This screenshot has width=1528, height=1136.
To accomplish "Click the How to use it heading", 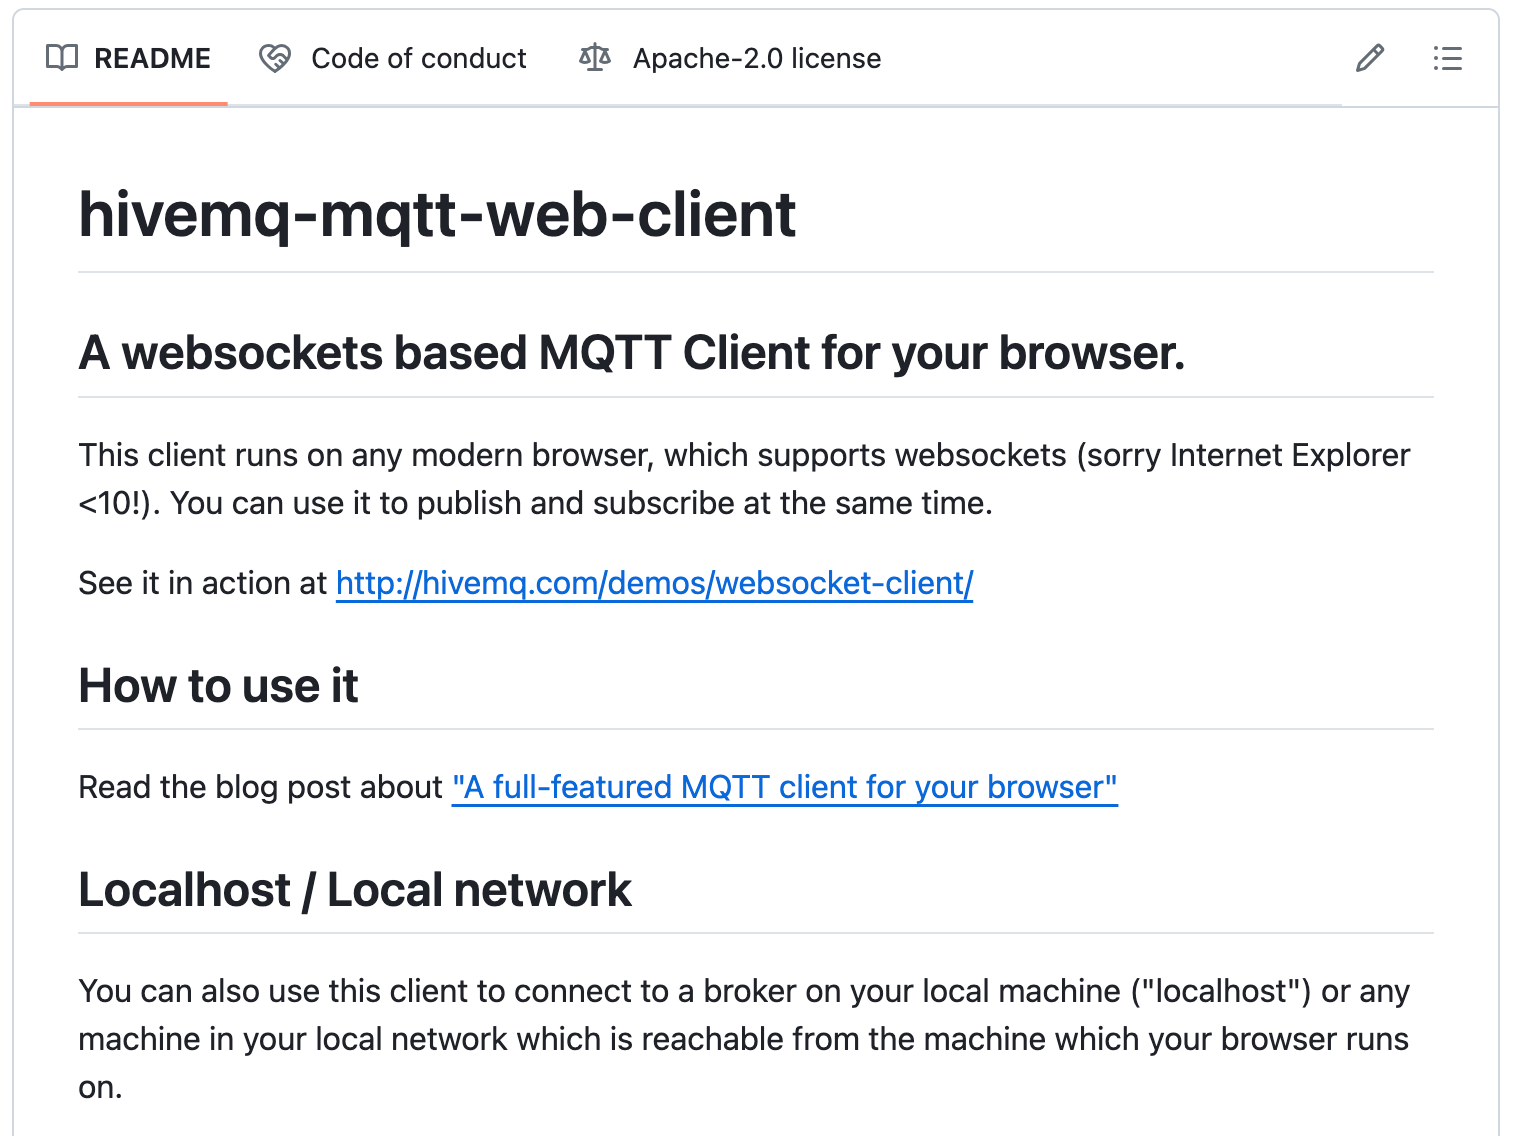I will [218, 686].
